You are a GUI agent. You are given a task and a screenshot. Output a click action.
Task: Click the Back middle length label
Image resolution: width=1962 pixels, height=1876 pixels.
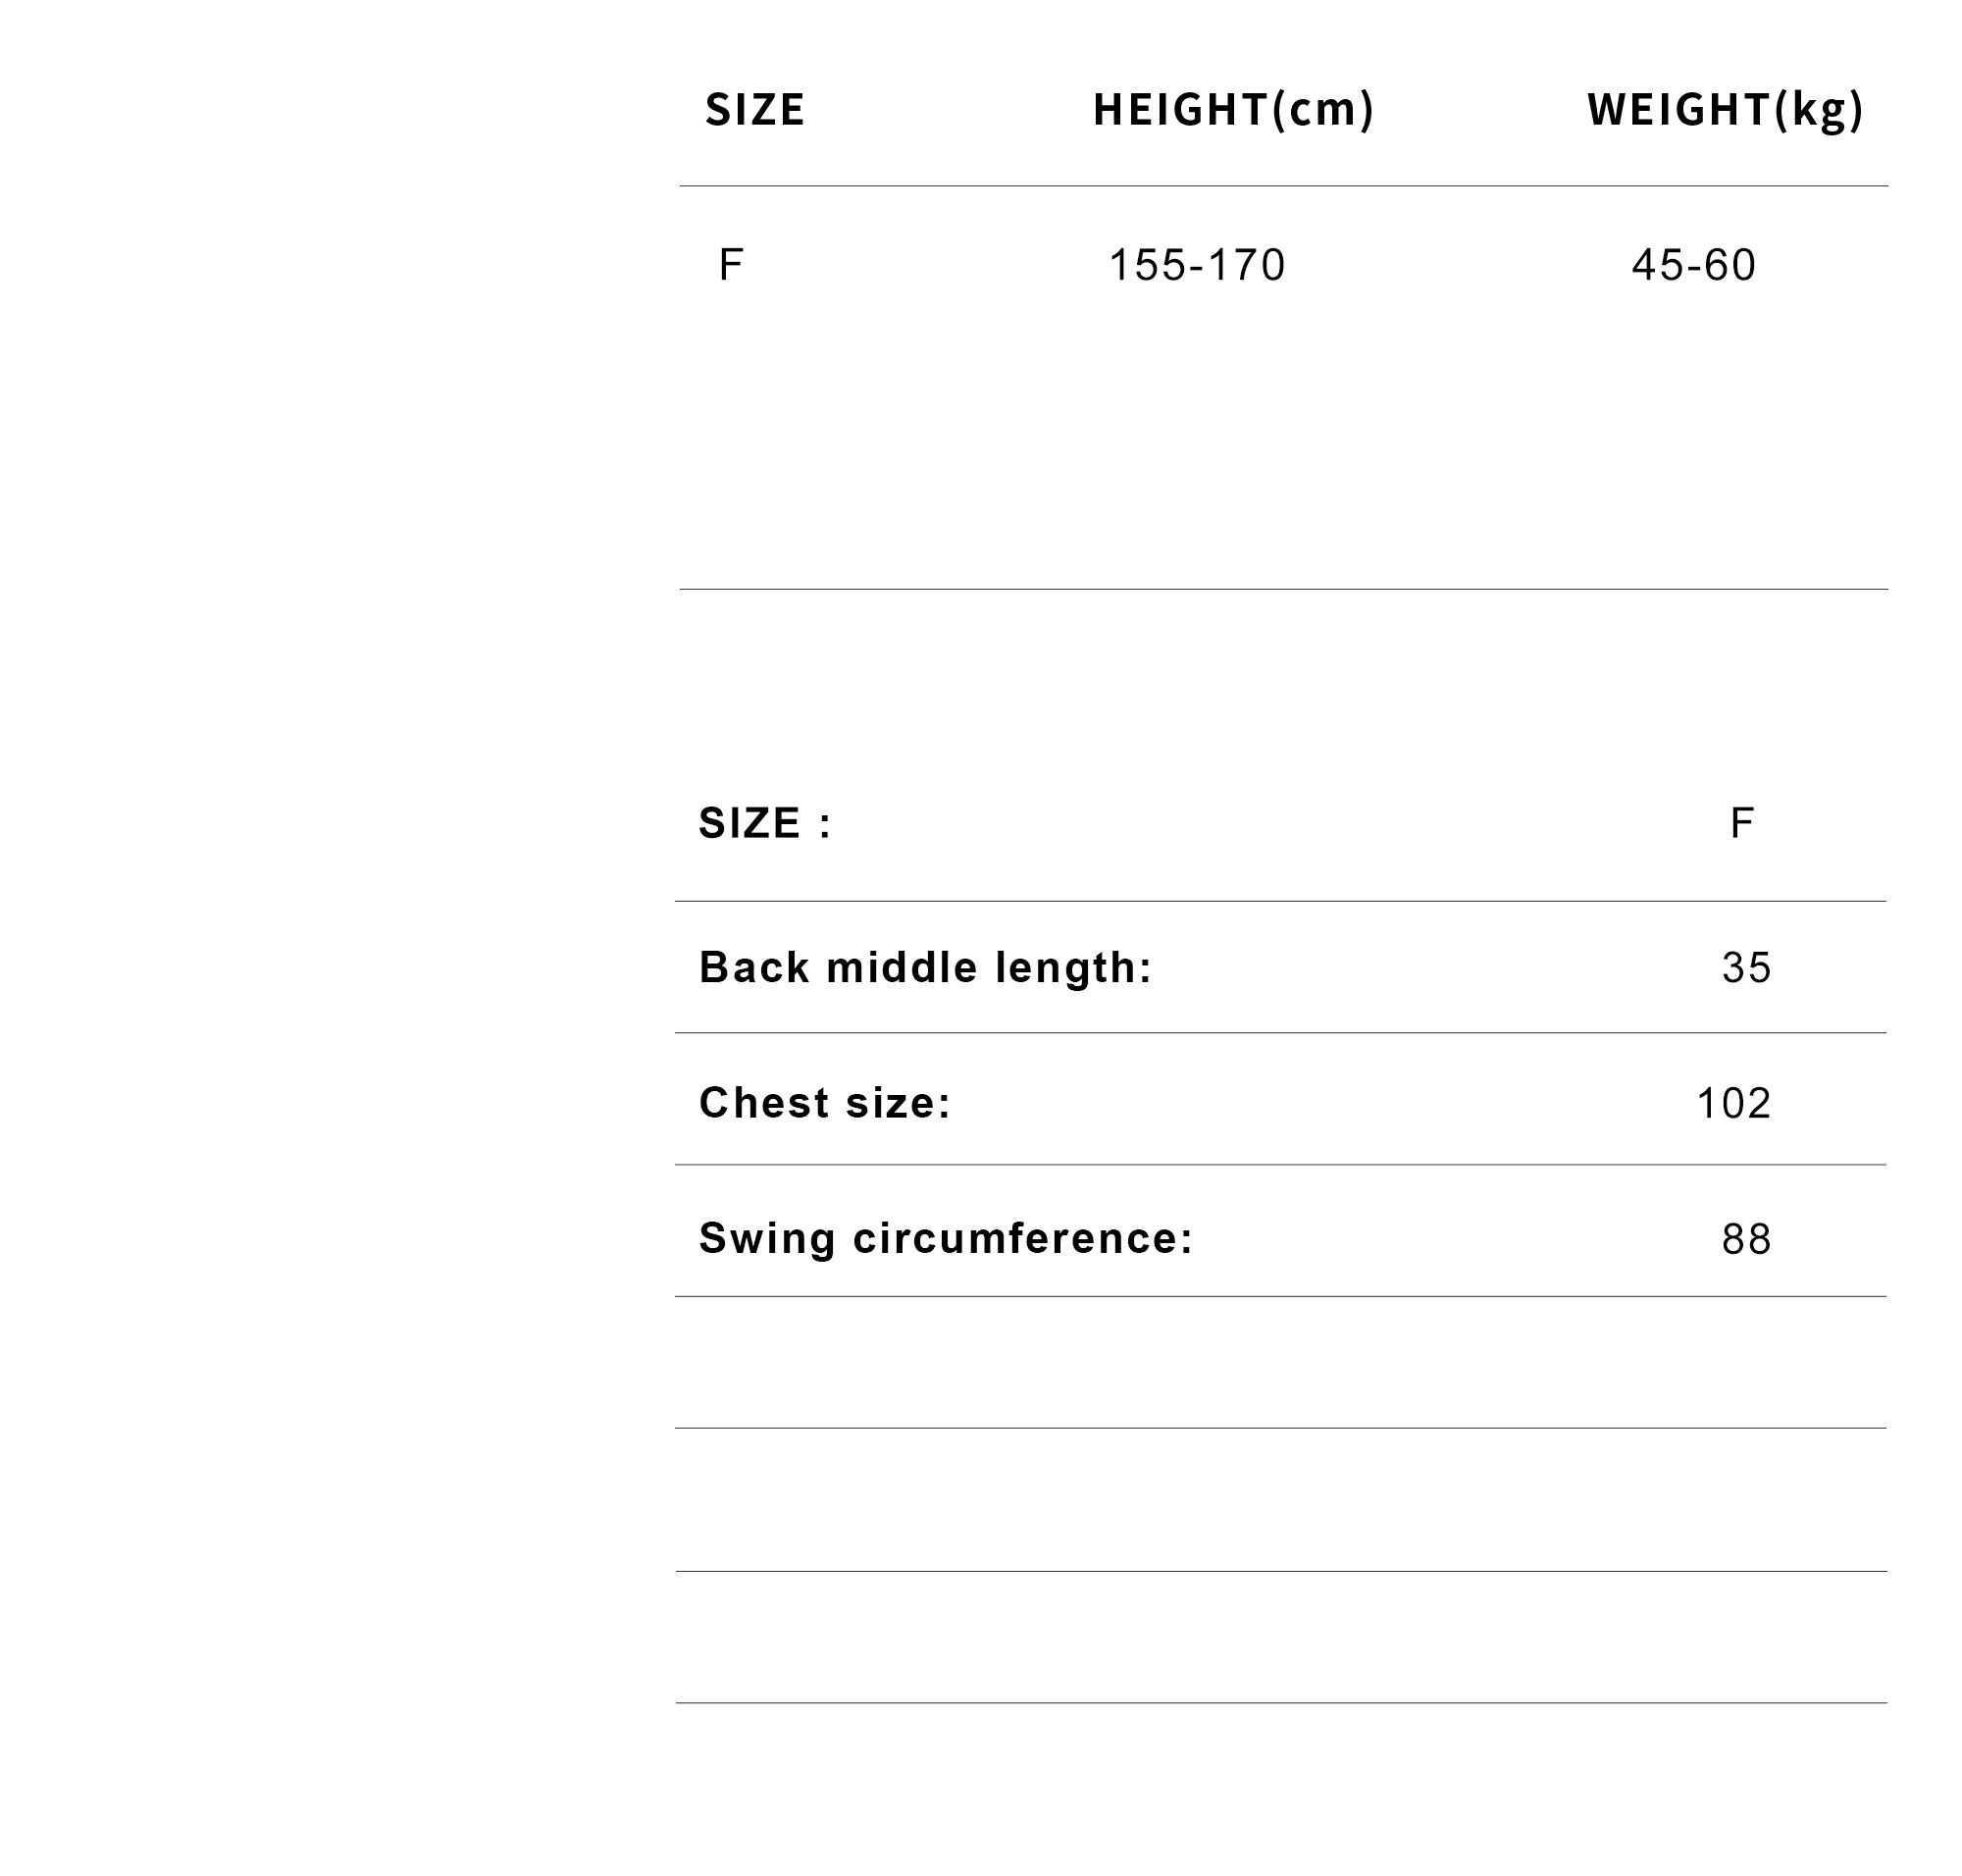[925, 967]
